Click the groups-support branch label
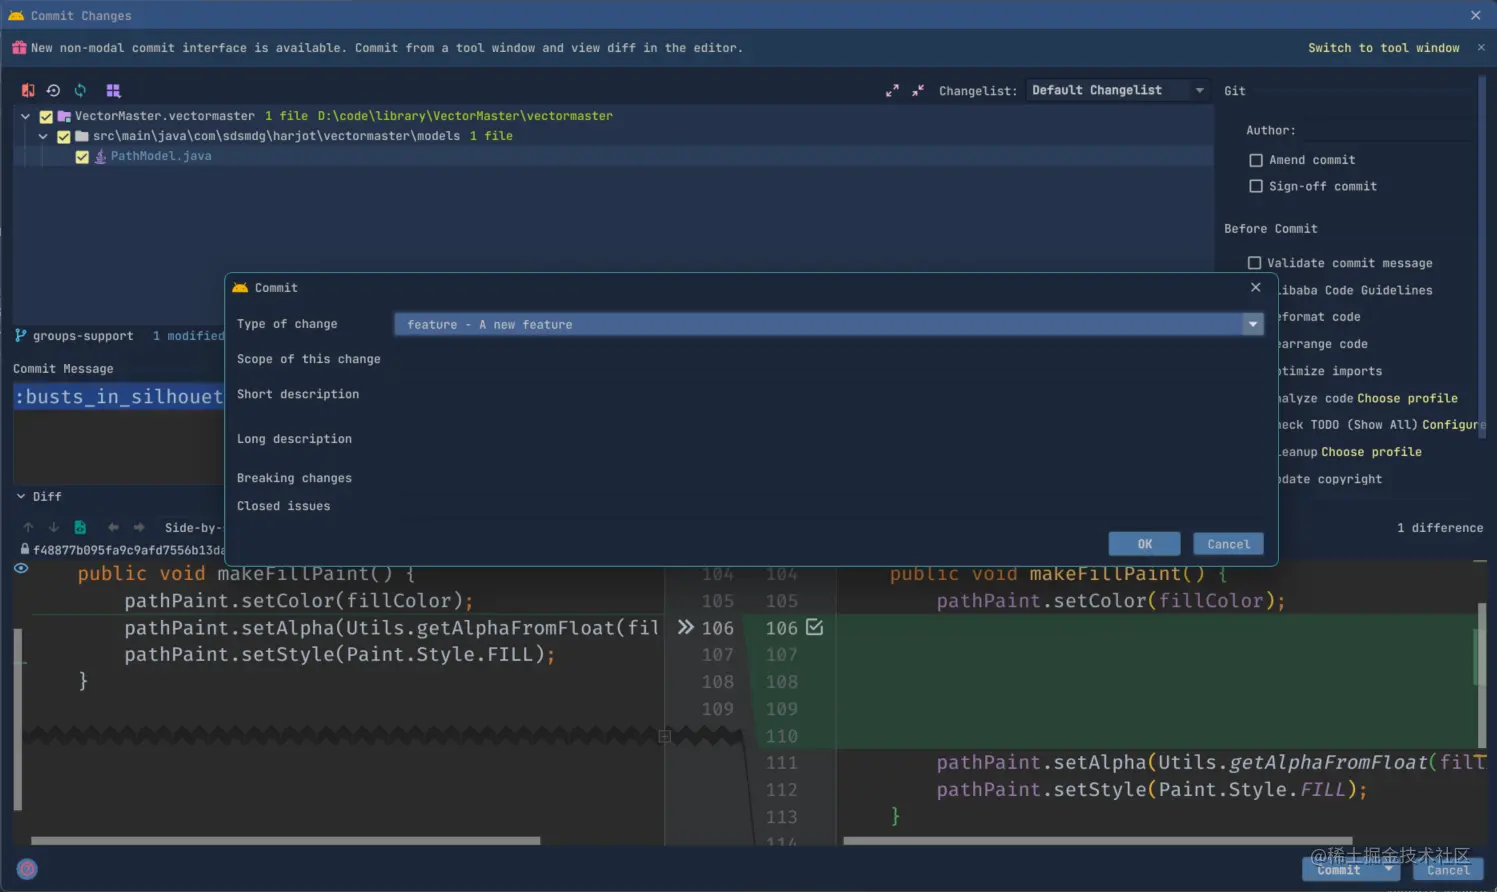This screenshot has width=1497, height=892. coord(83,336)
